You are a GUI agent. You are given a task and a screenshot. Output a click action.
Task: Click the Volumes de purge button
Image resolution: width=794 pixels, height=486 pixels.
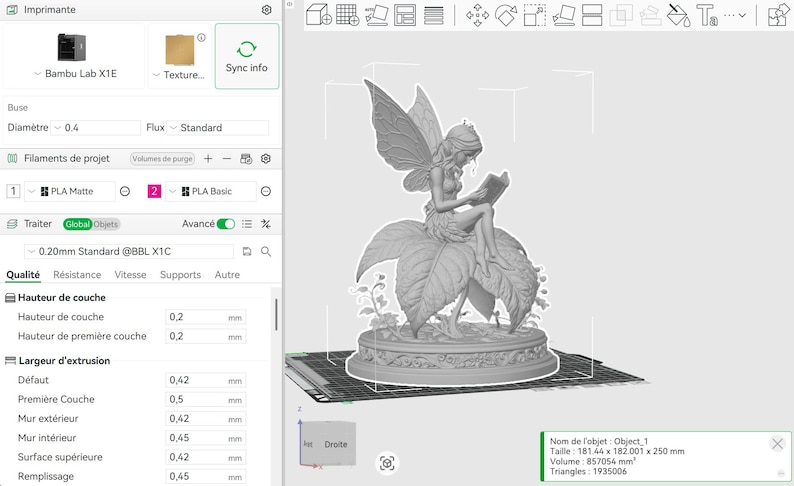pyautogui.click(x=163, y=158)
